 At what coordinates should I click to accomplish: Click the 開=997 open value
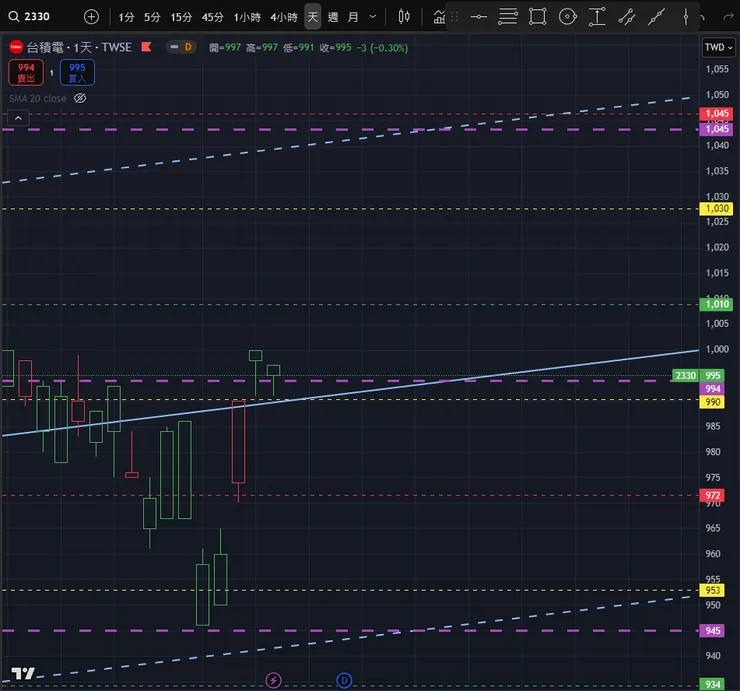click(x=225, y=48)
